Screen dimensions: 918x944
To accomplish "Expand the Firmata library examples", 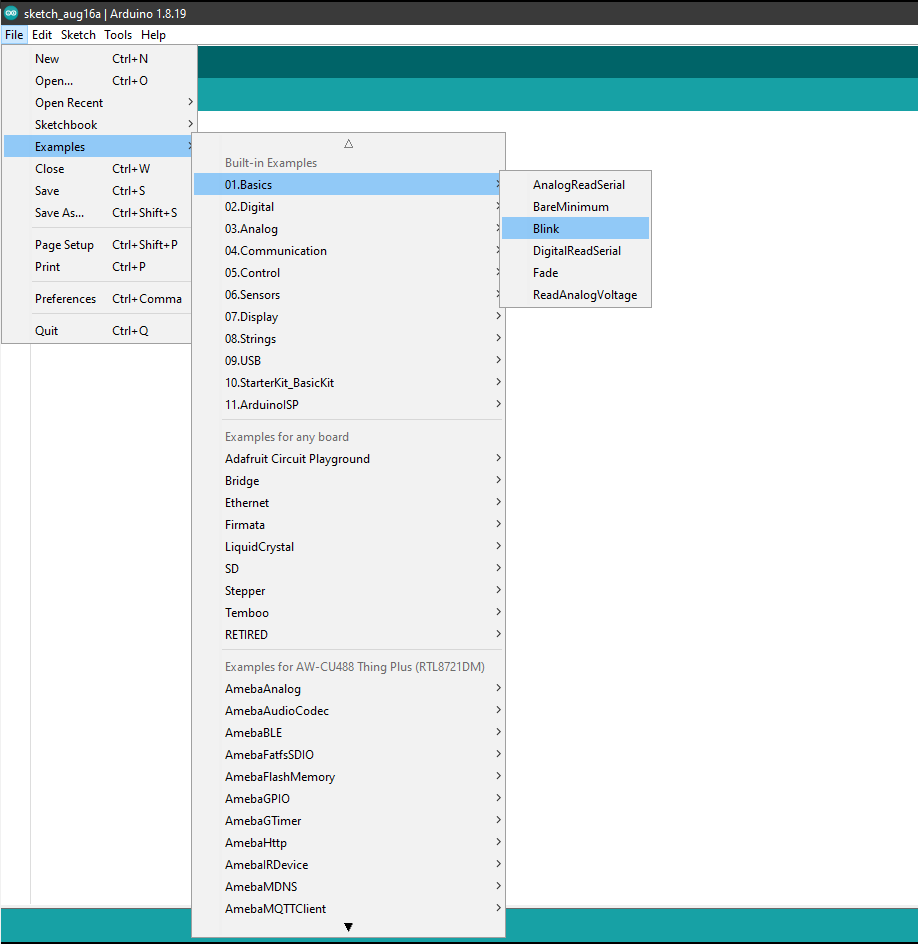I will click(x=349, y=525).
